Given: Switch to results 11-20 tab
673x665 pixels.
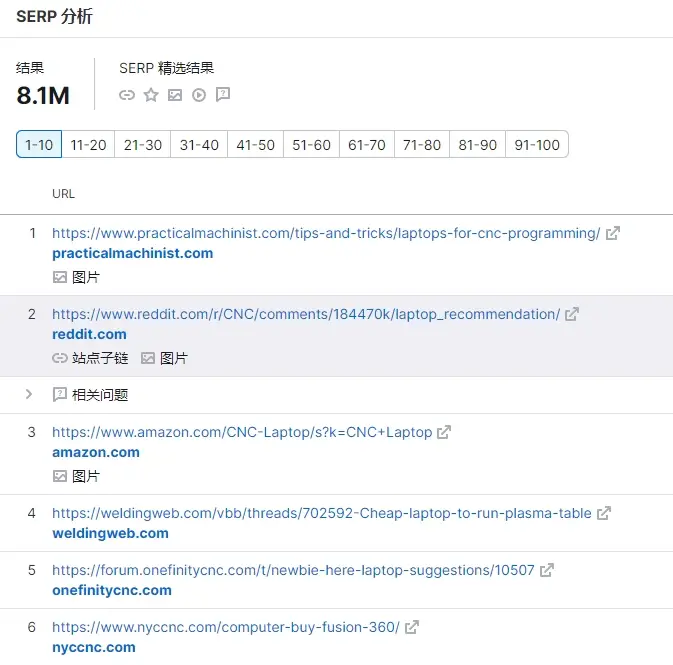Looking at the screenshot, I should [88, 144].
